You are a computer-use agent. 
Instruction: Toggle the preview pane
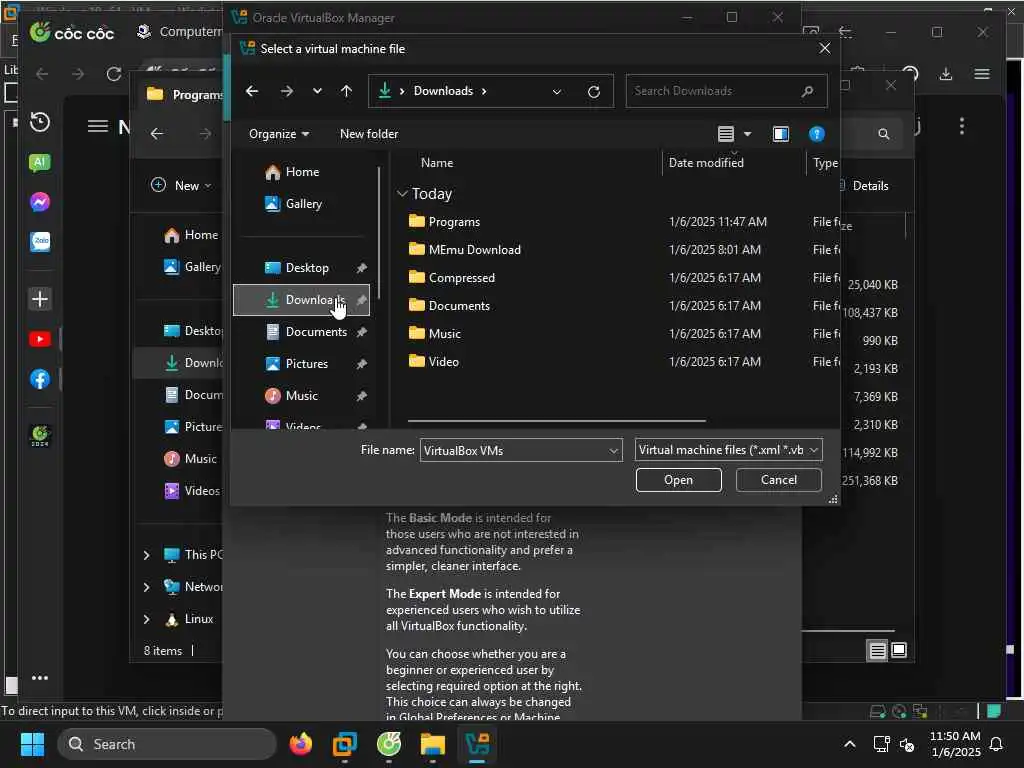780,134
